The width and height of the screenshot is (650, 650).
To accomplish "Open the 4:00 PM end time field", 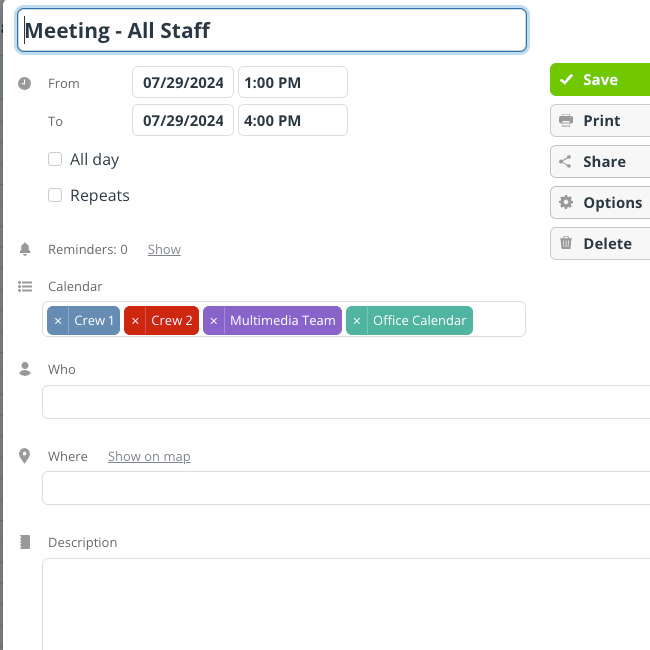I will (x=293, y=120).
